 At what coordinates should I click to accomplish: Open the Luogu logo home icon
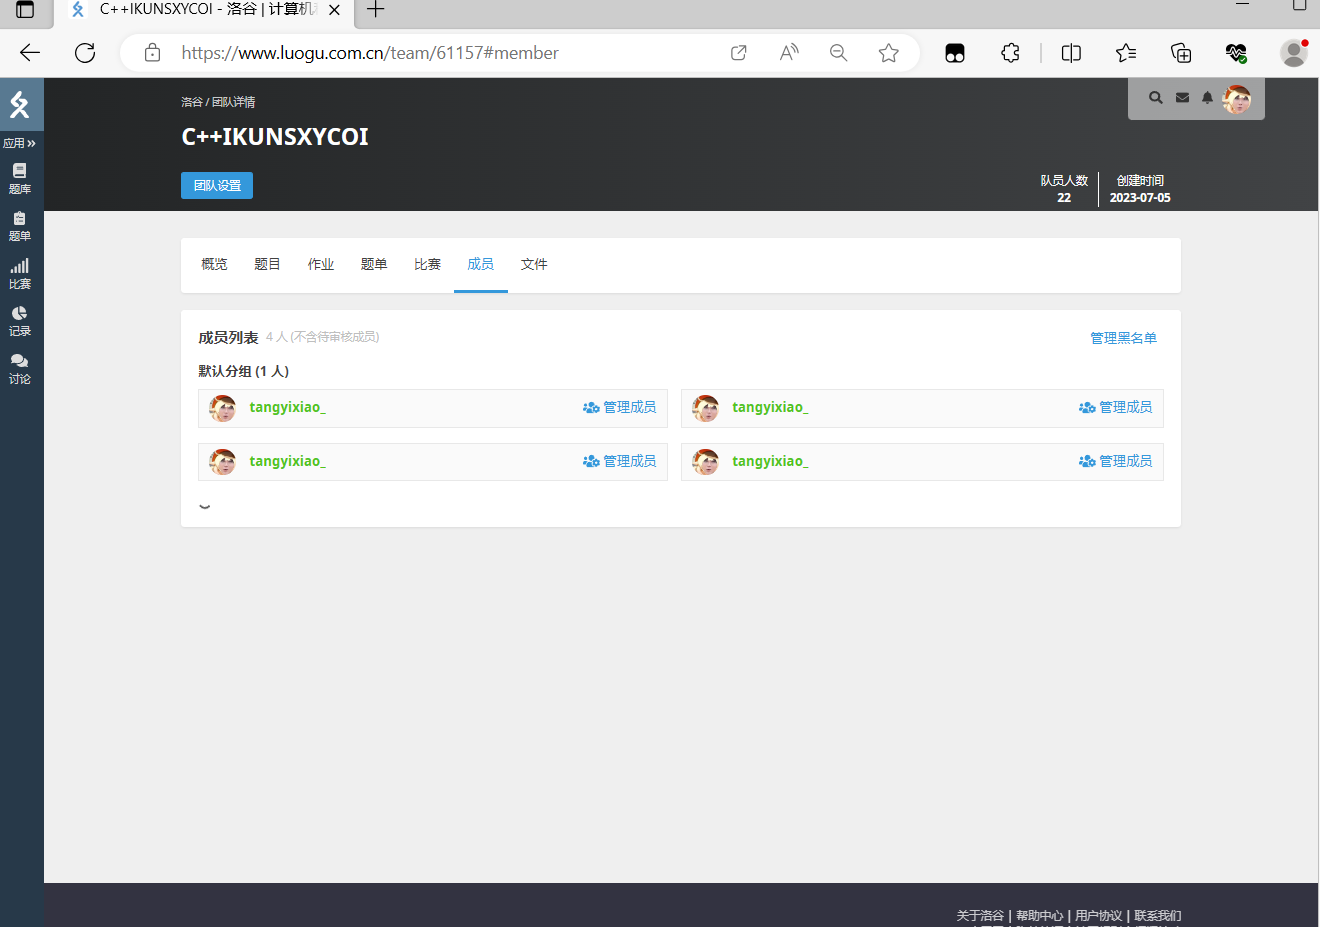20,104
